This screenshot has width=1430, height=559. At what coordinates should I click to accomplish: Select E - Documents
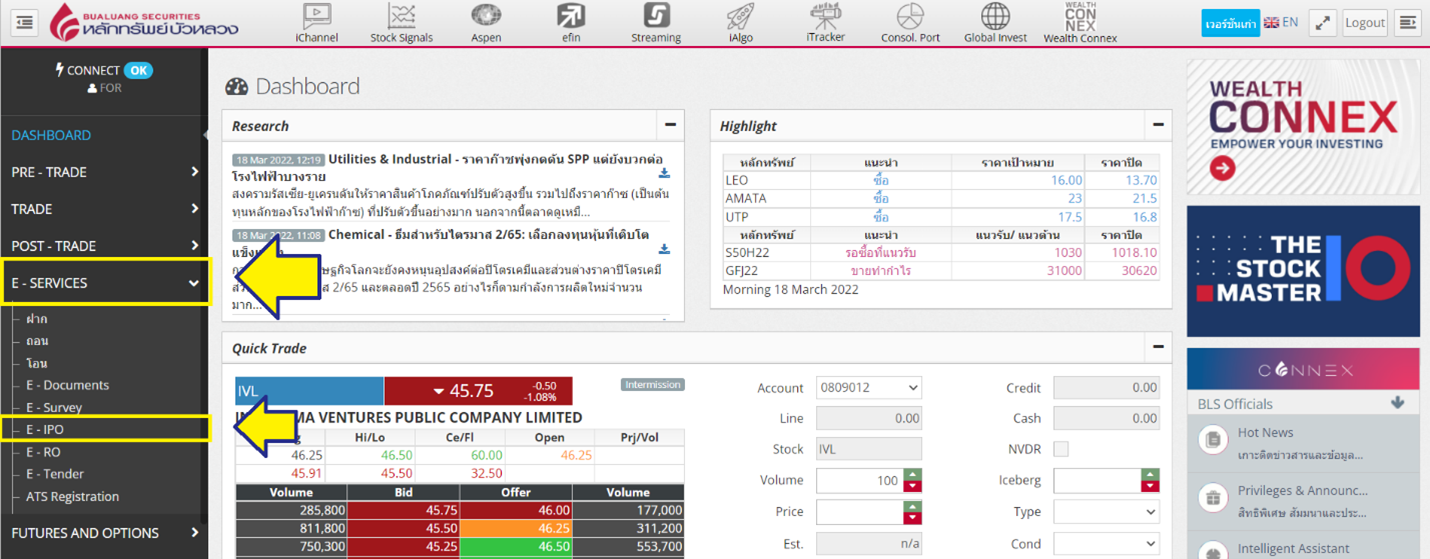pos(67,385)
